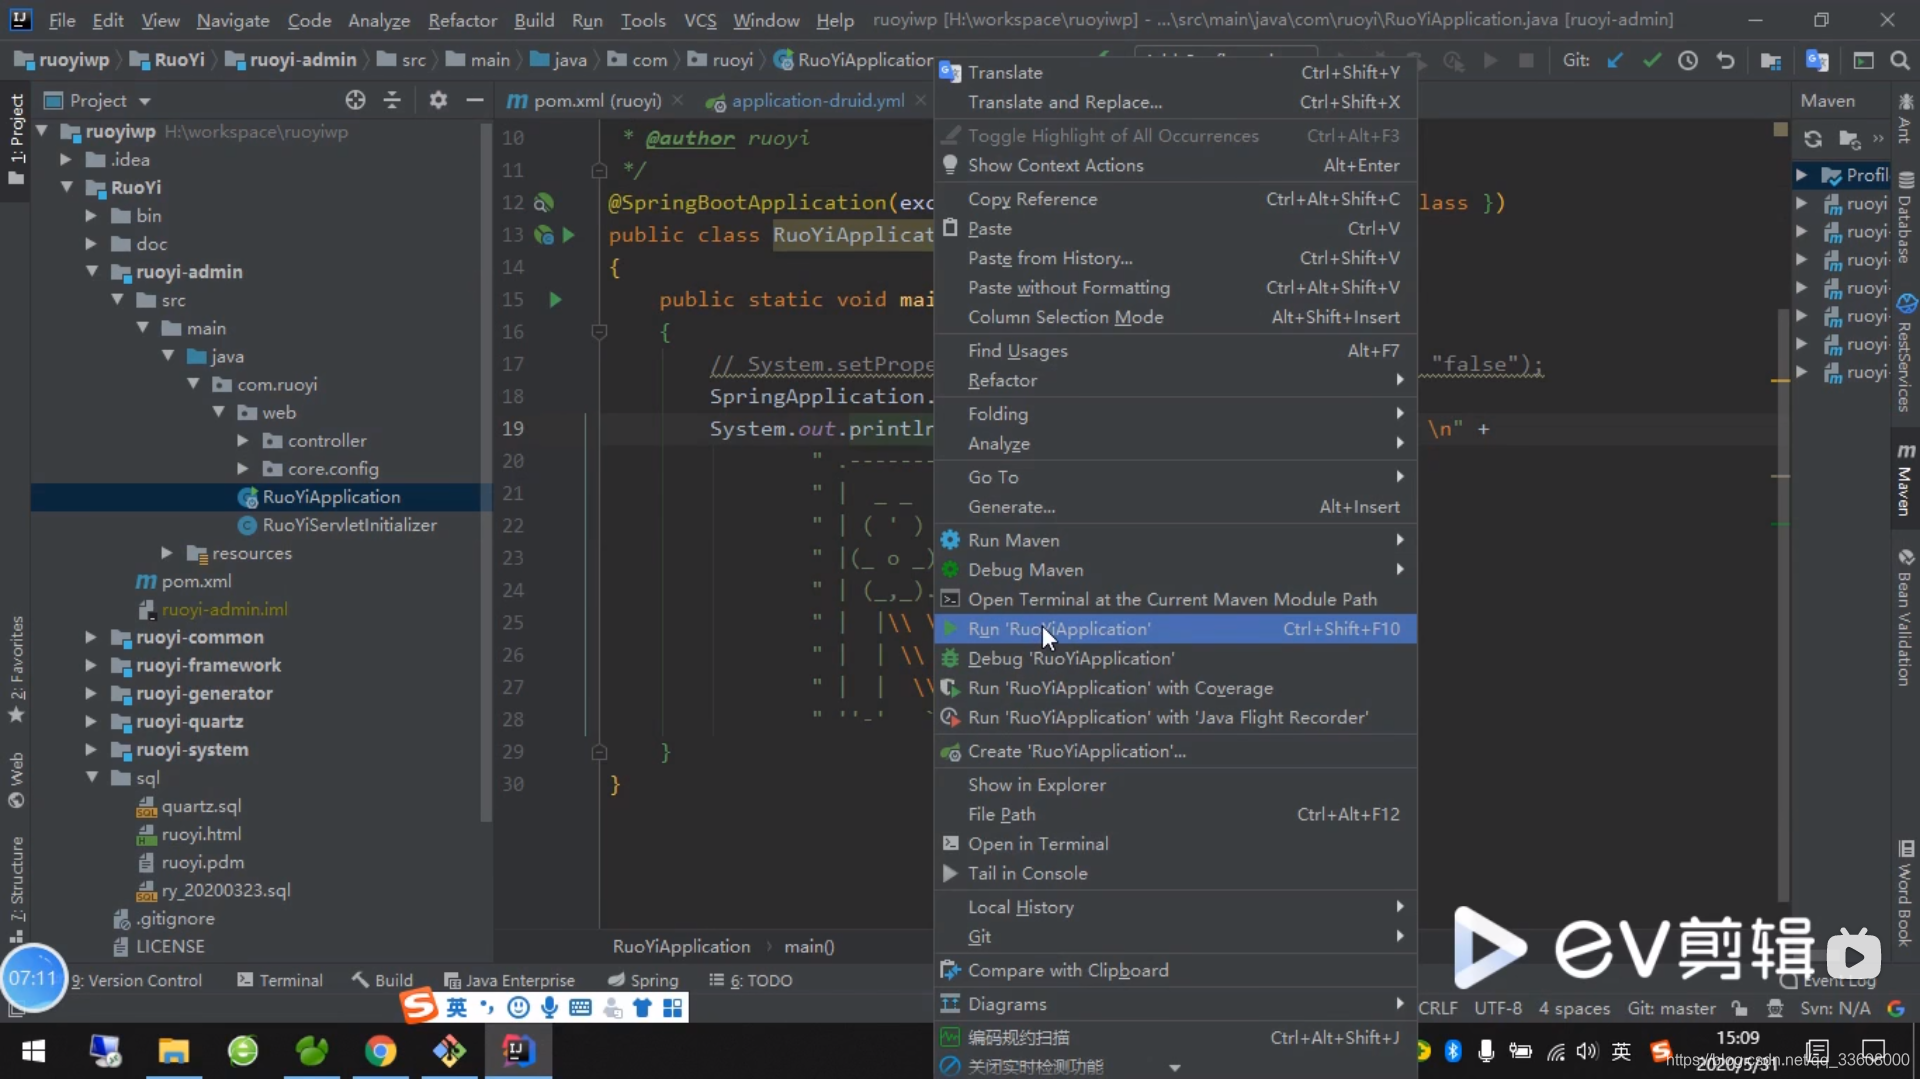
Task: Expand the resources folder
Action: pos(167,553)
